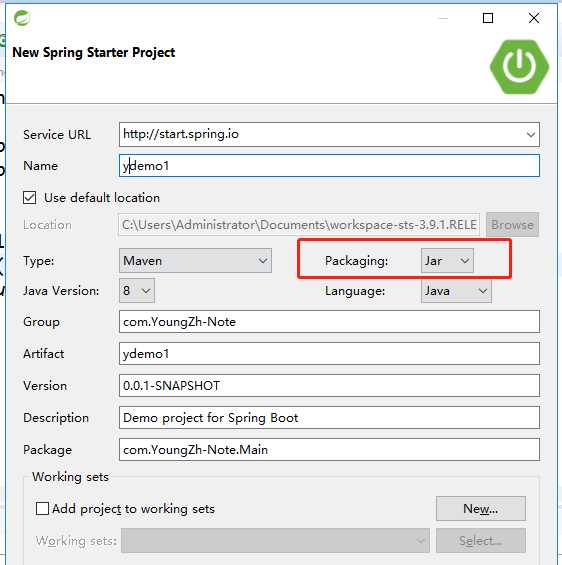Click the Working sets group title
This screenshot has width=562, height=565.
70,477
